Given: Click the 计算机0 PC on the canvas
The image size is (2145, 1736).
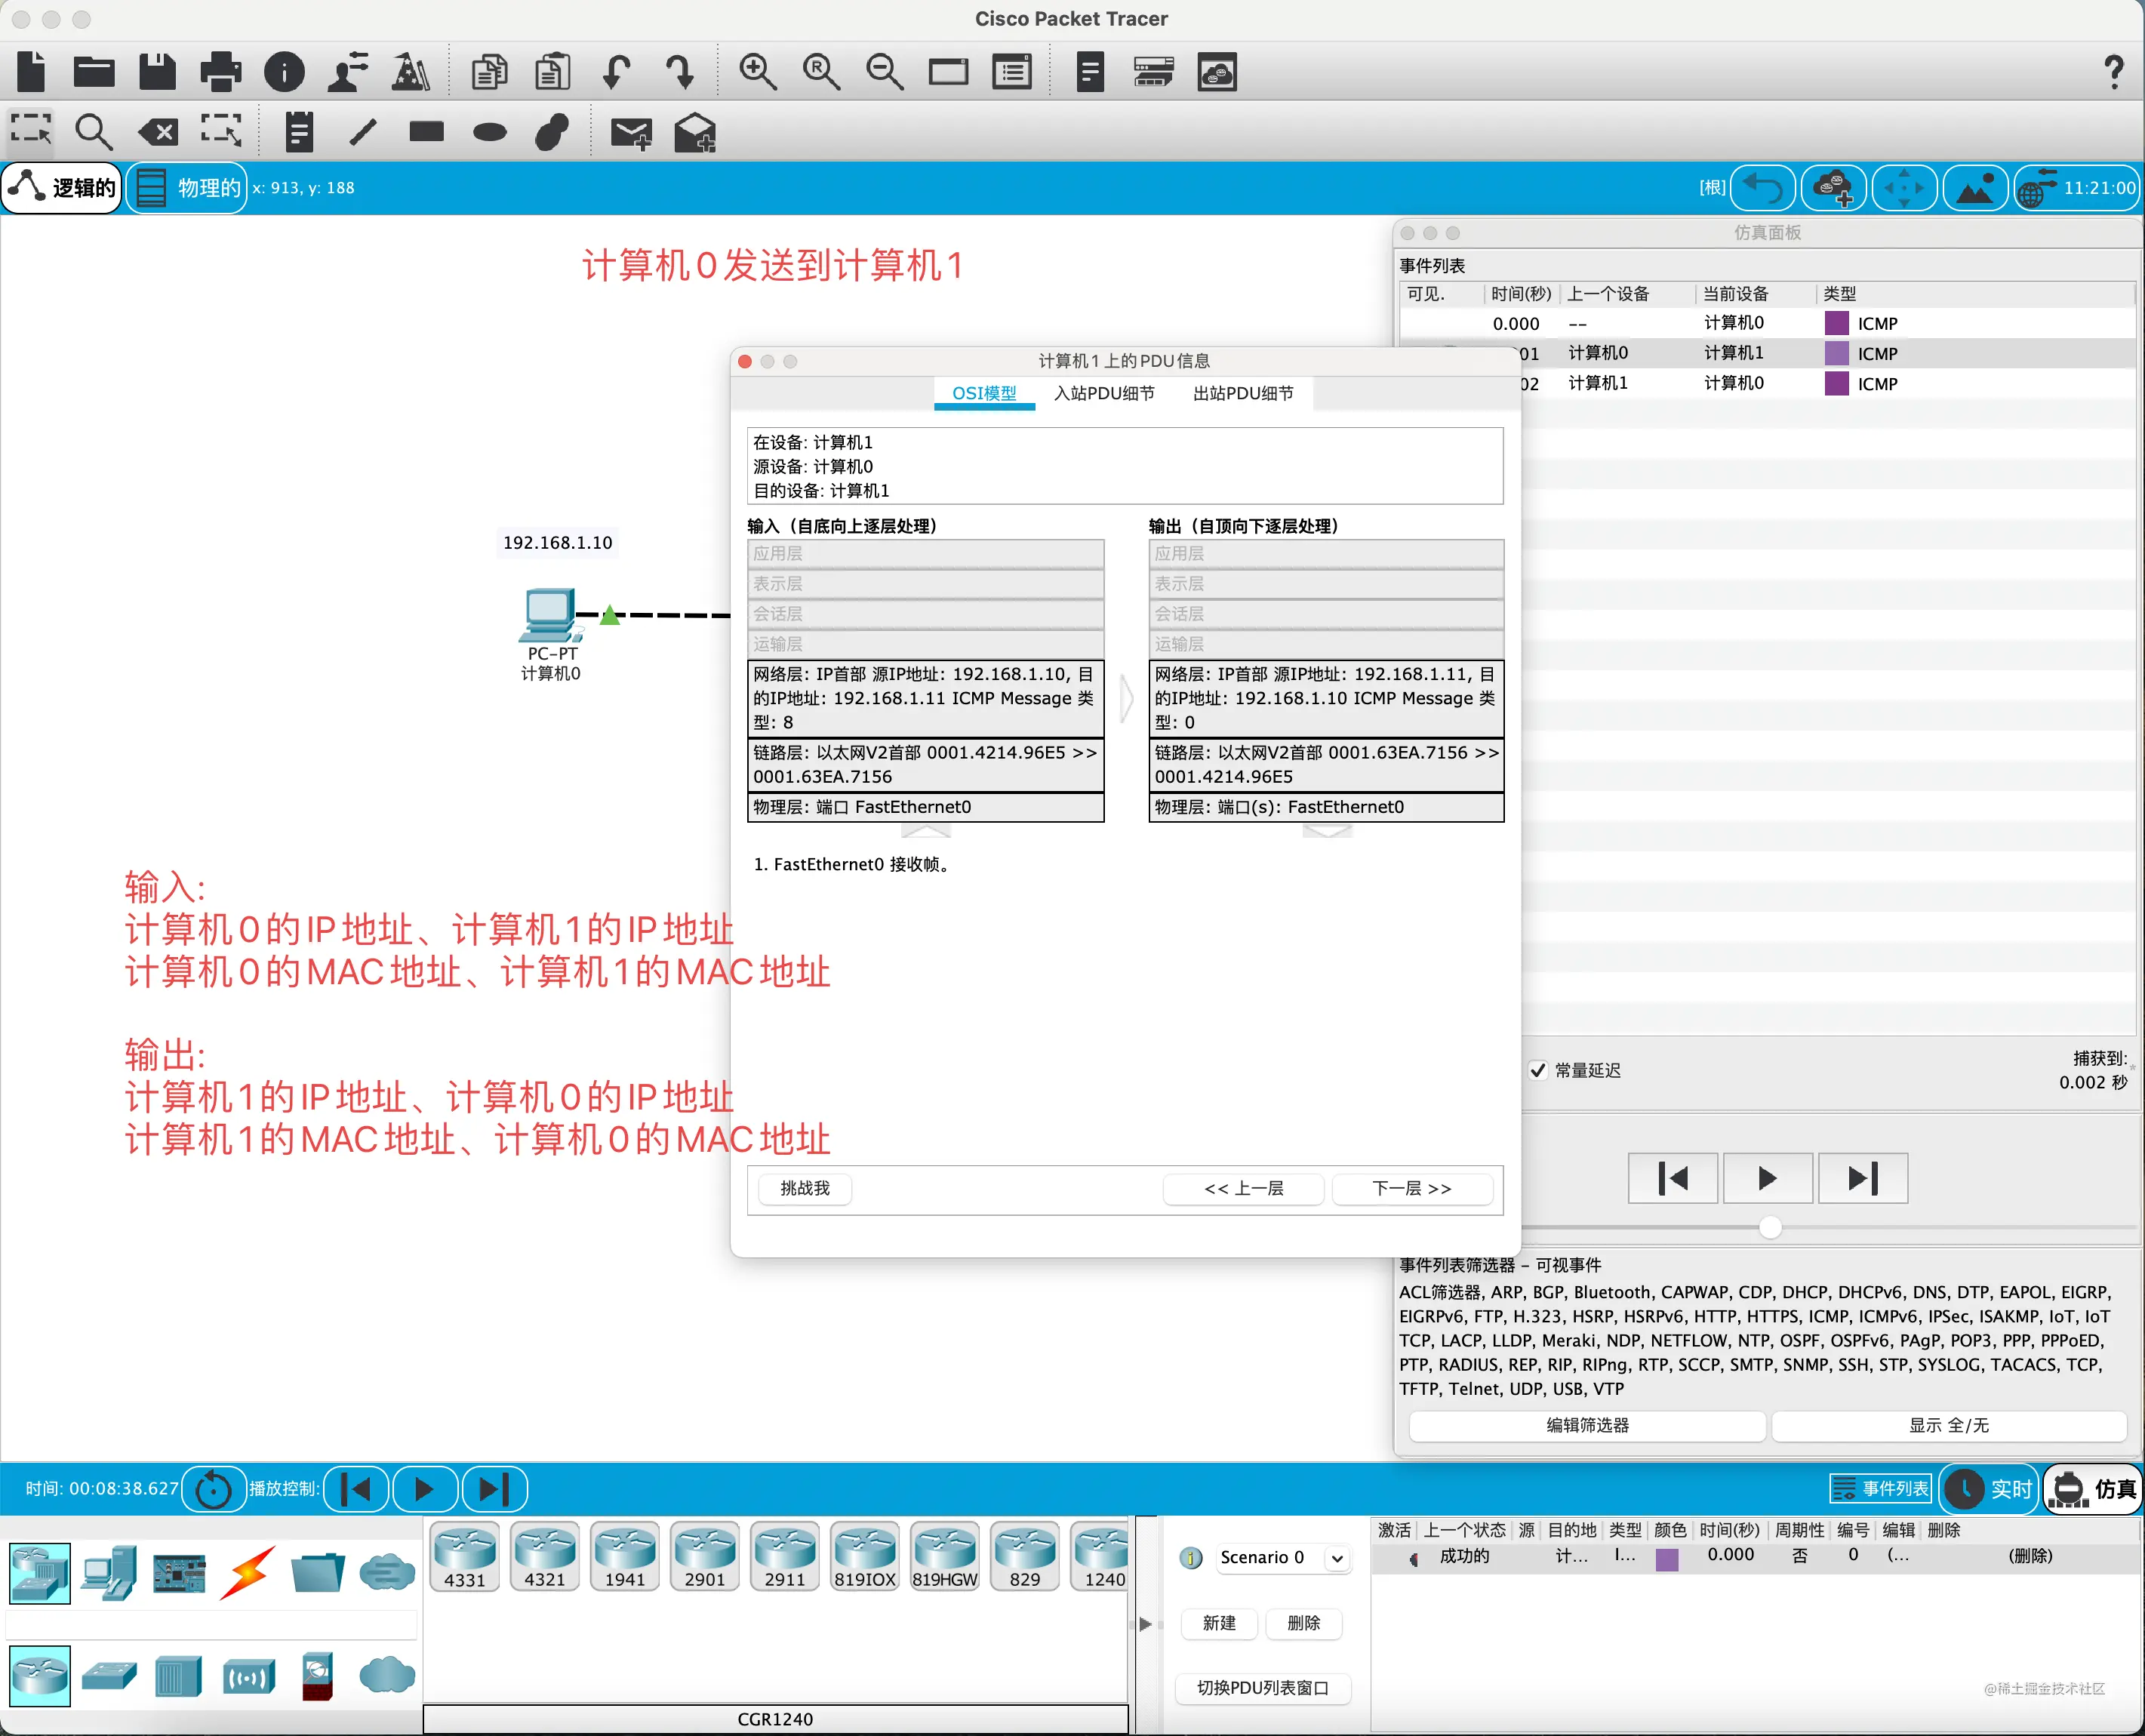Looking at the screenshot, I should coord(550,616).
